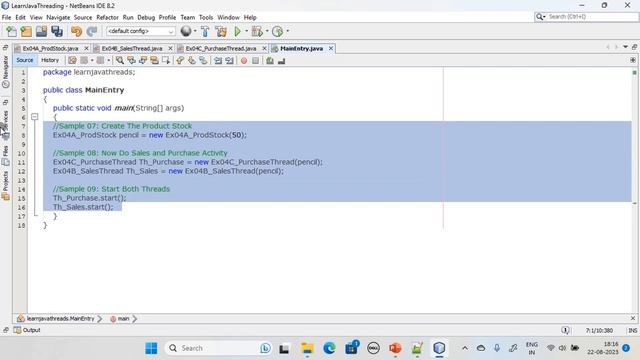Image resolution: width=640 pixels, height=360 pixels.
Task: Click the New File toolbar icon
Action: click(x=11, y=31)
